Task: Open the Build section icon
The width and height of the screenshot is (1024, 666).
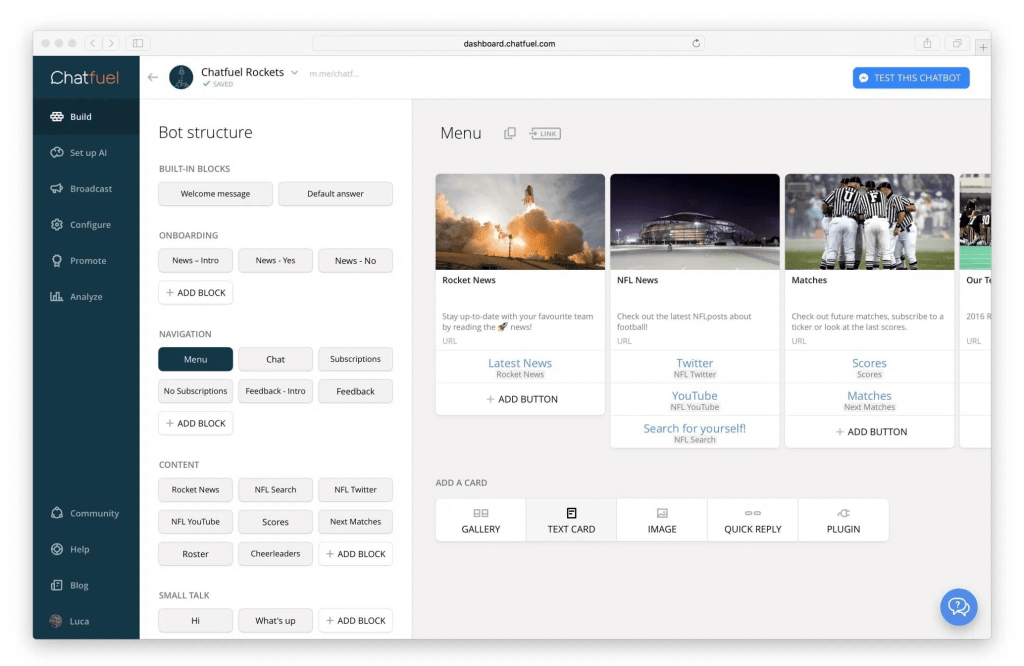Action: click(x=57, y=117)
